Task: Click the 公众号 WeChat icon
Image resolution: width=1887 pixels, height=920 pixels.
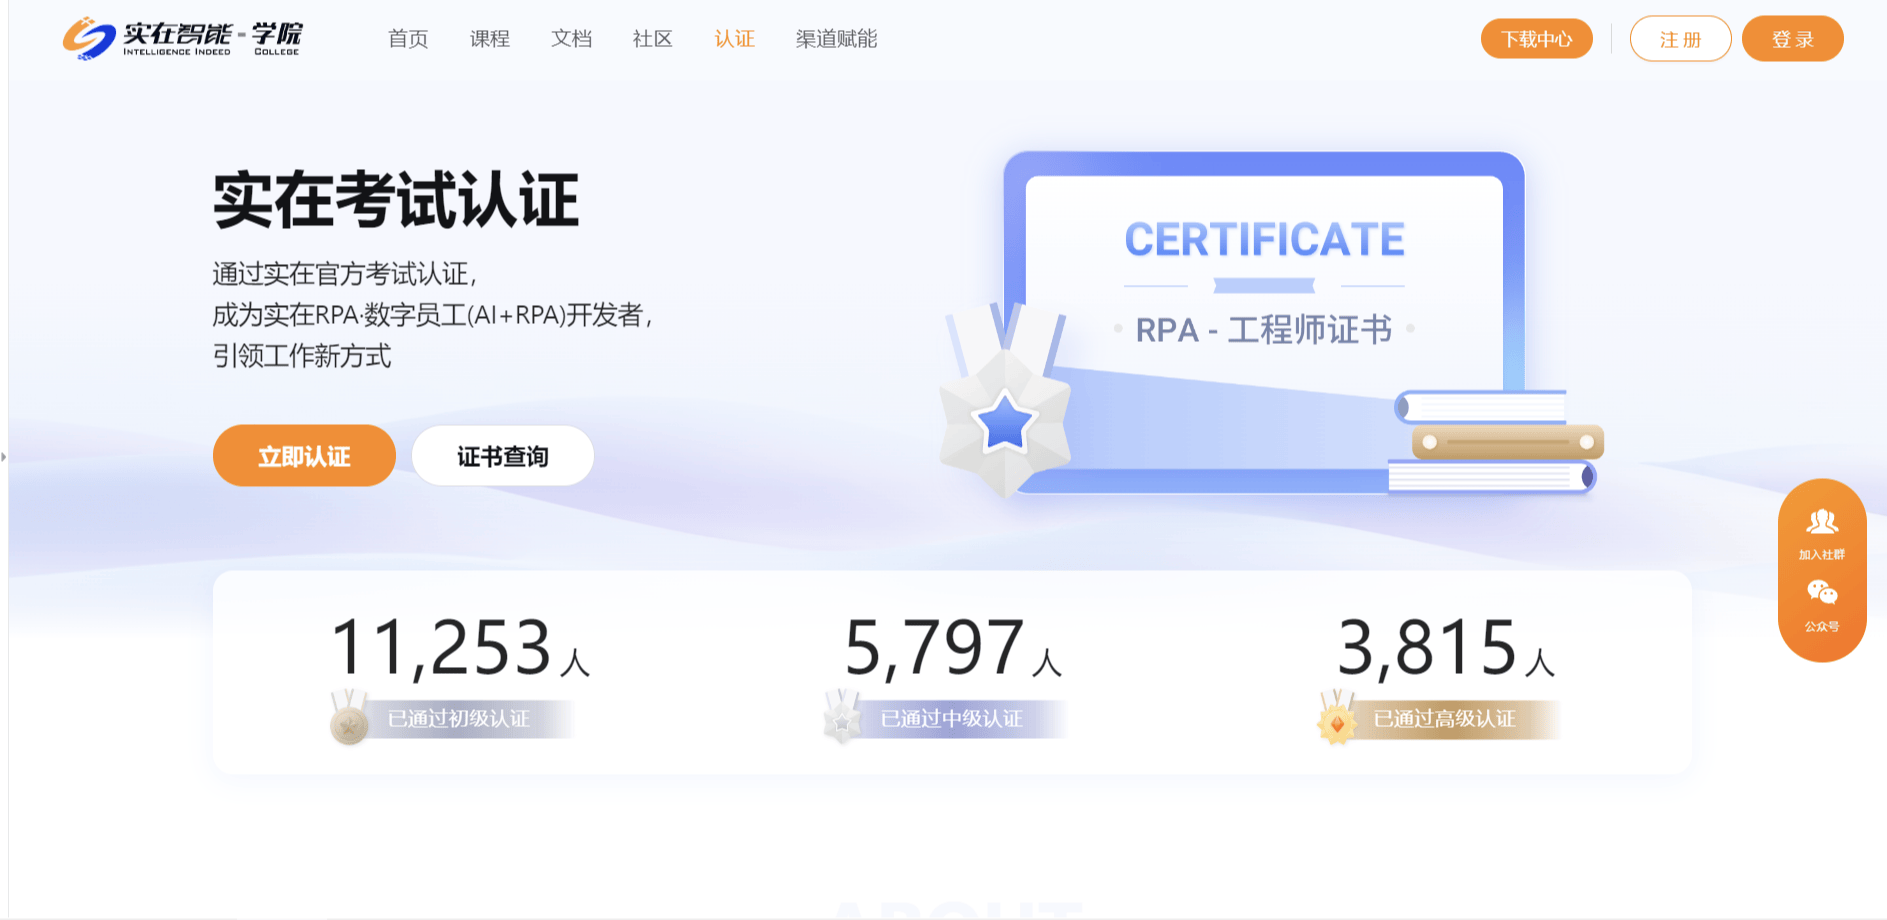Action: [x=1821, y=594]
